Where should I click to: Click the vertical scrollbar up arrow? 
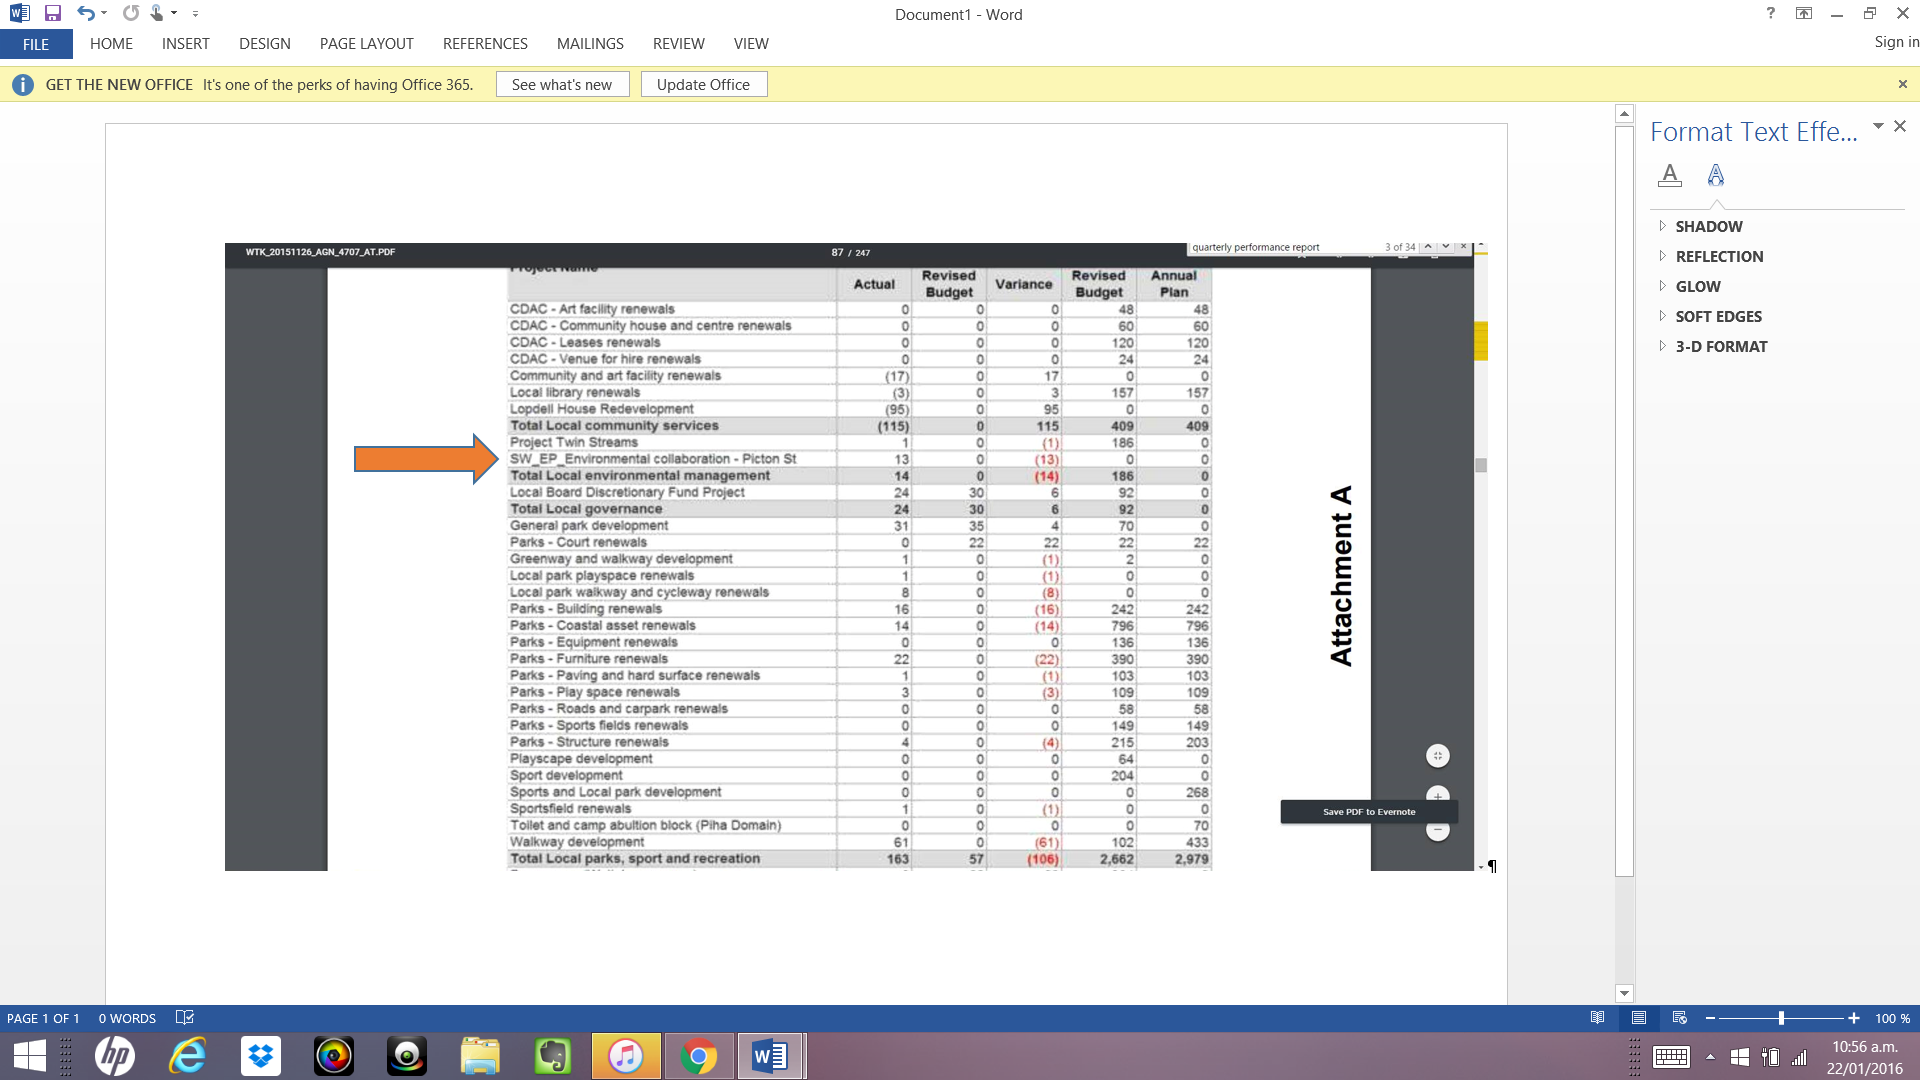click(x=1624, y=114)
